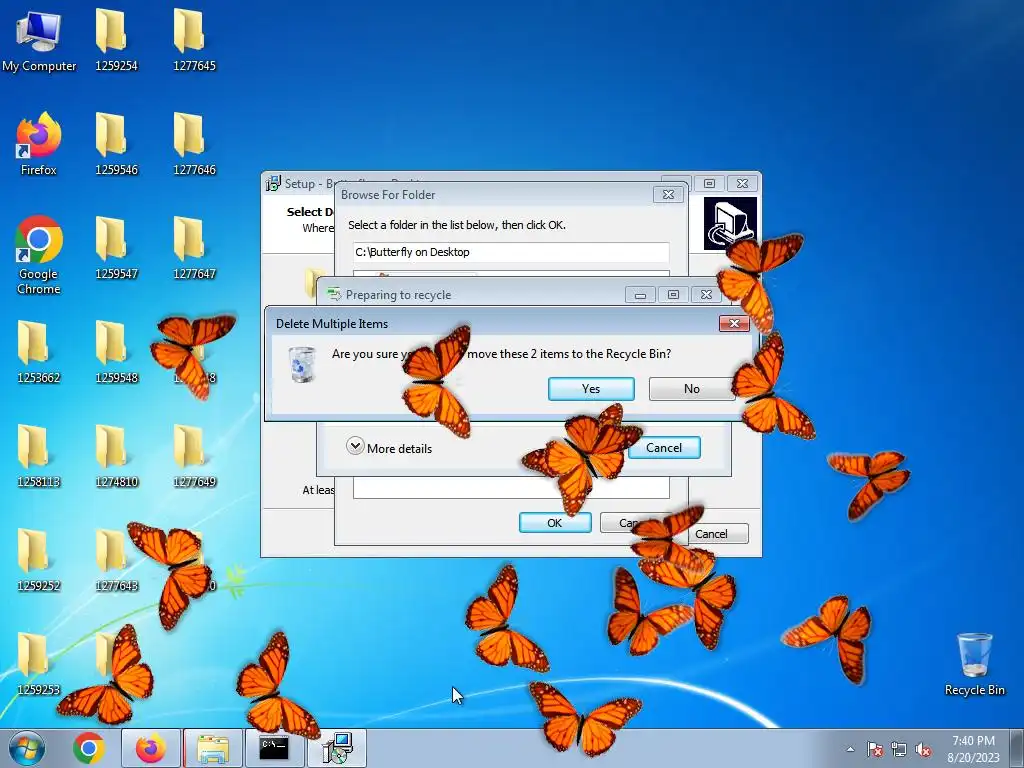1024x768 pixels.
Task: Open the Action Center flag icon
Action: pos(874,749)
